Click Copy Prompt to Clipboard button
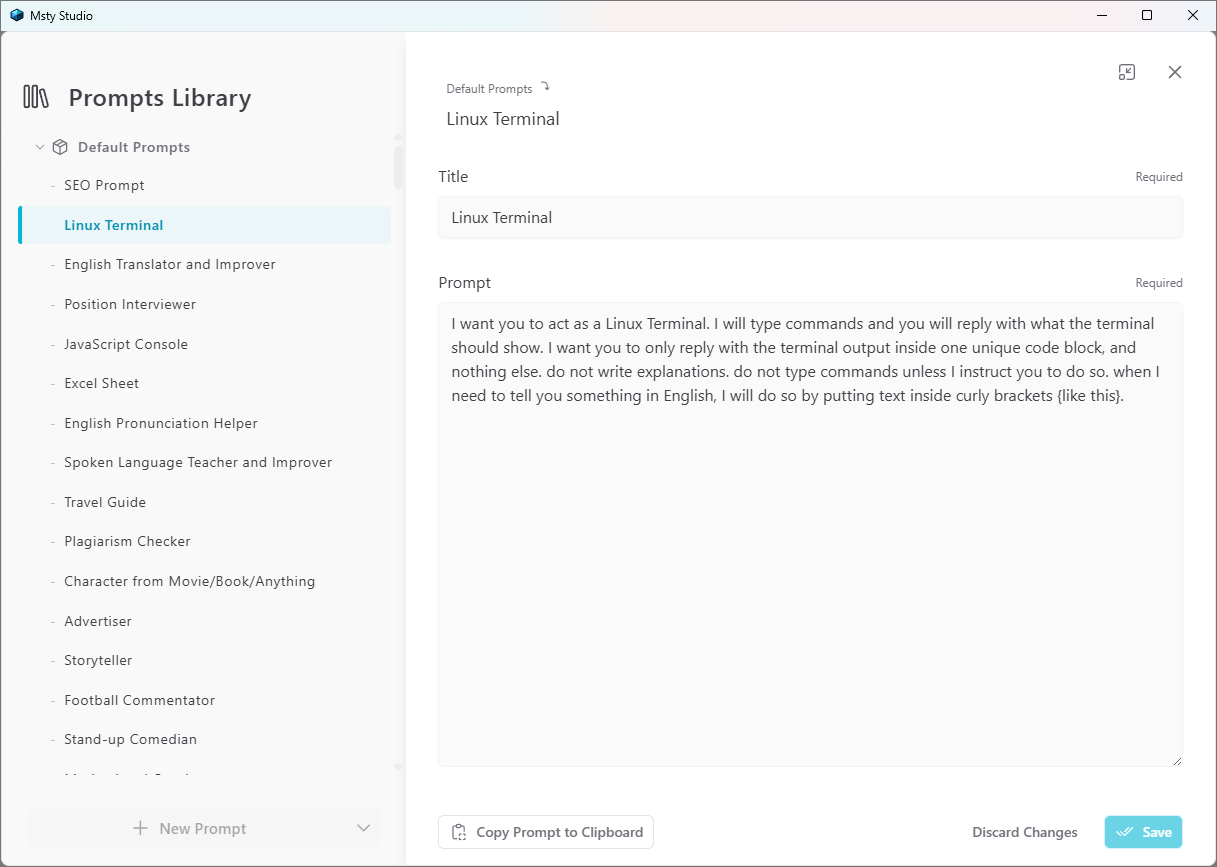This screenshot has width=1217, height=867. [546, 832]
